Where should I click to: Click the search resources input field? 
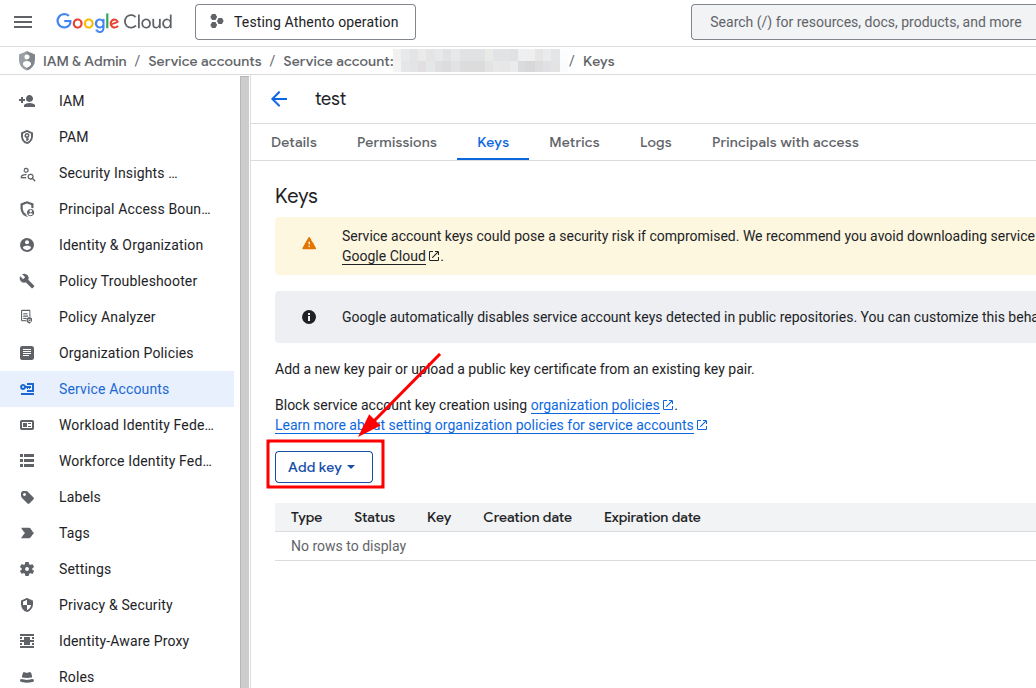click(865, 22)
